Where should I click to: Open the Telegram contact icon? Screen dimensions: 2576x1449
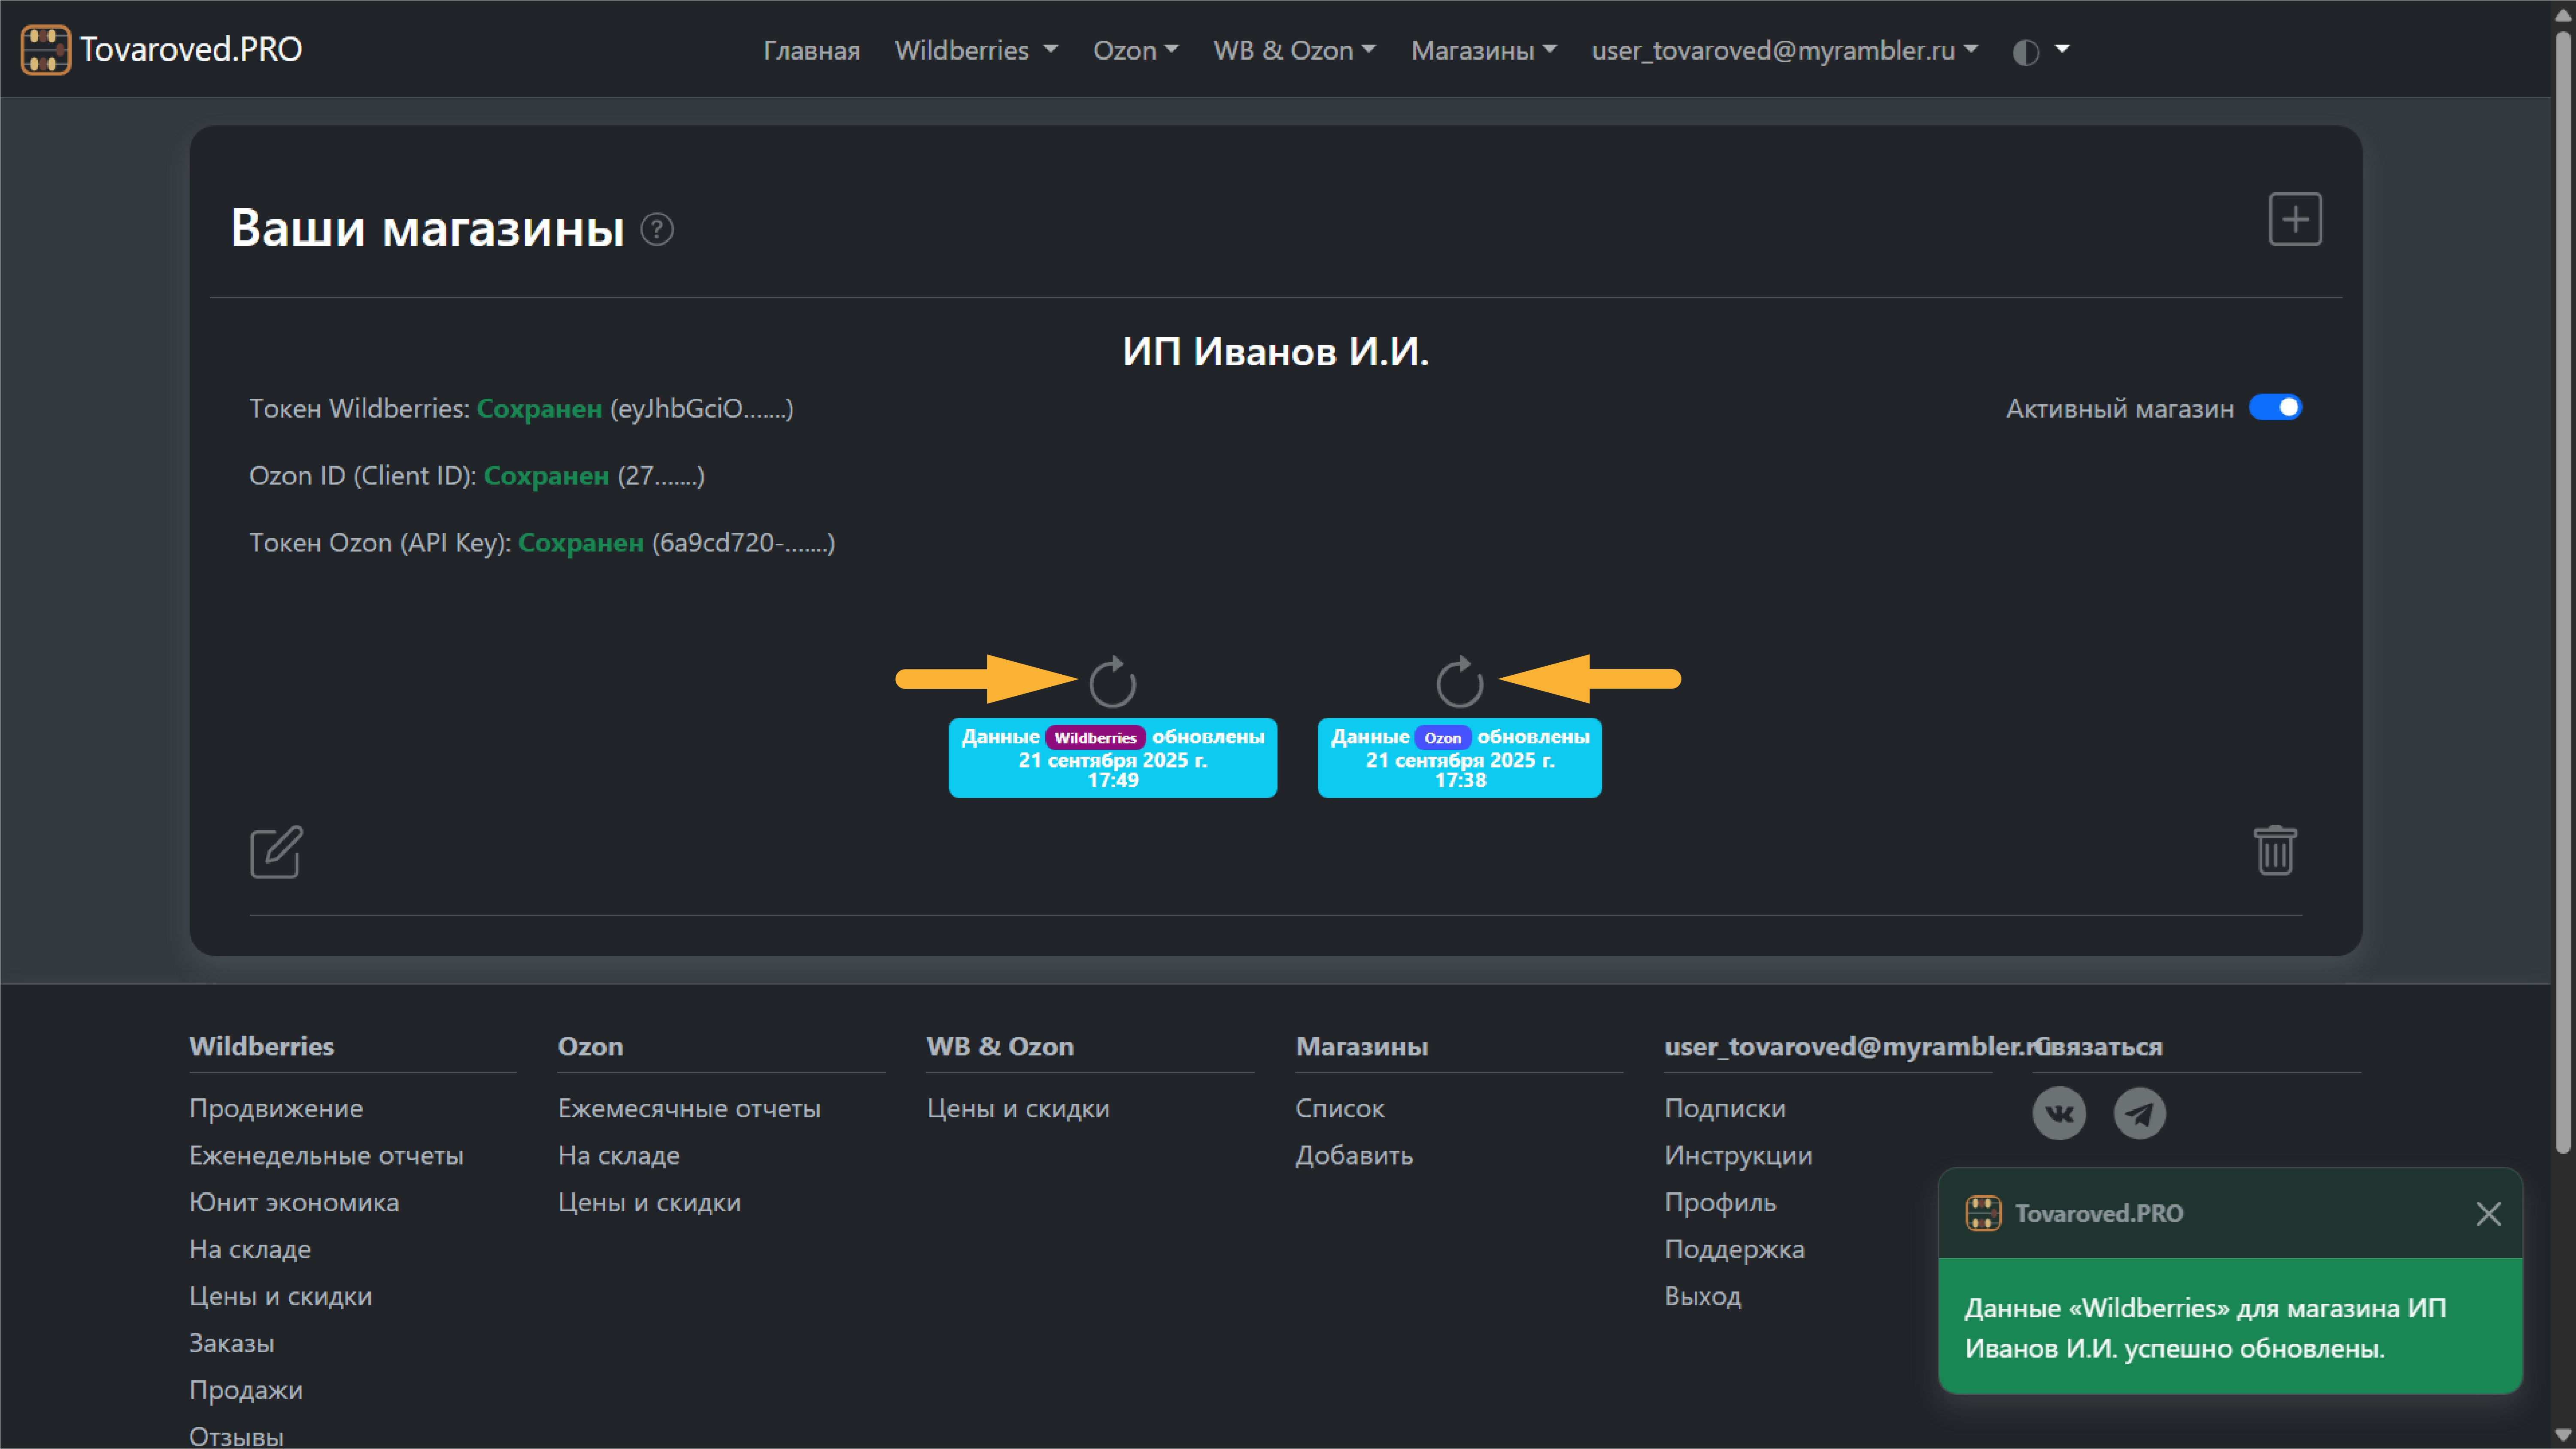point(2139,1113)
